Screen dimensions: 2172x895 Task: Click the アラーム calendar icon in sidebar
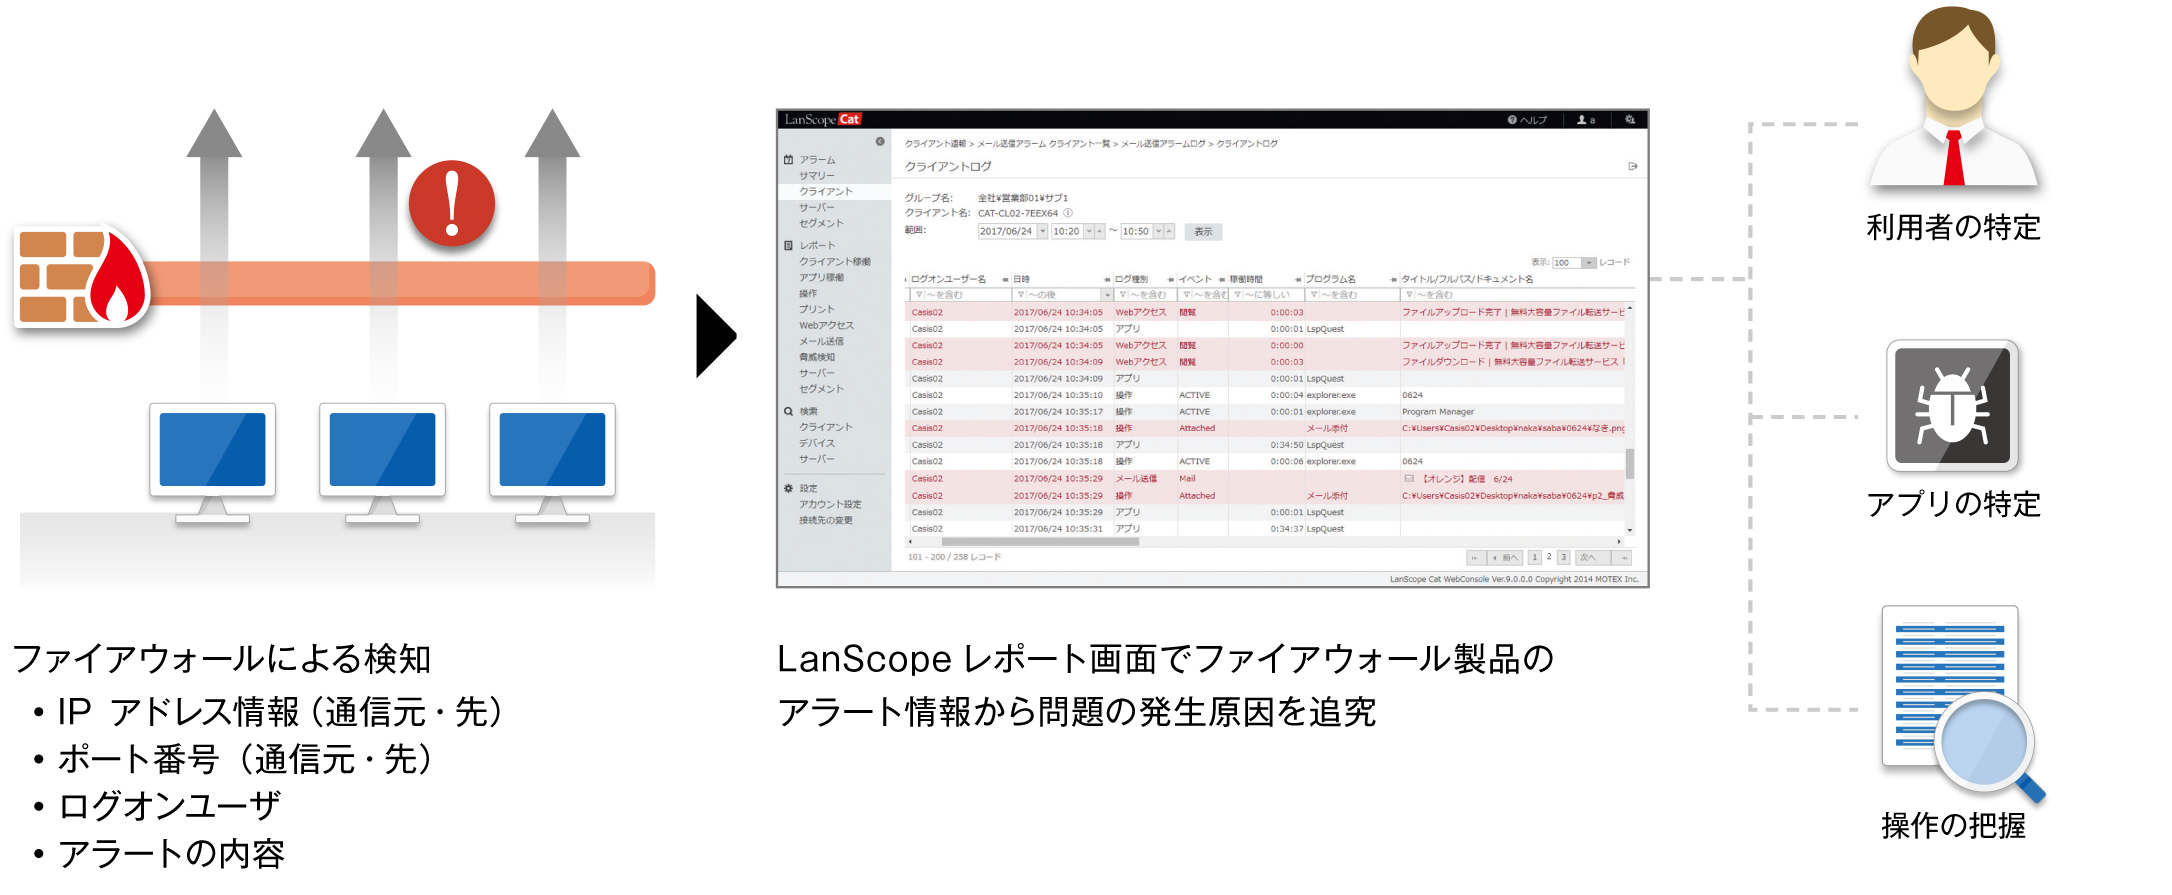[x=788, y=160]
